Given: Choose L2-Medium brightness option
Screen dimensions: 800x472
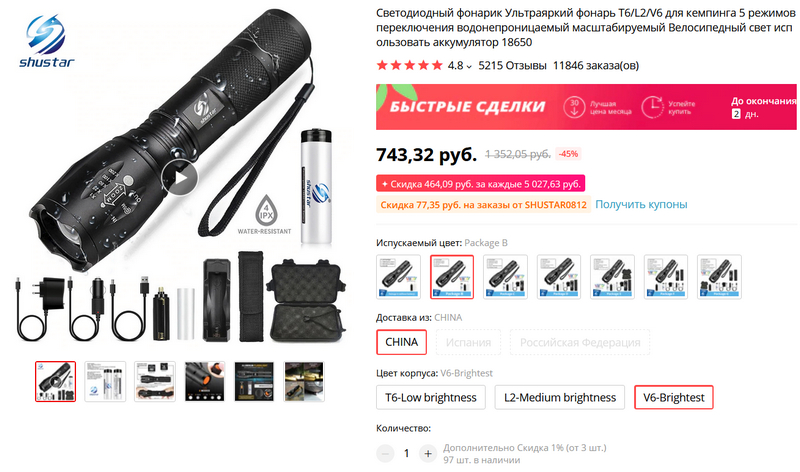Looking at the screenshot, I should click(560, 398).
